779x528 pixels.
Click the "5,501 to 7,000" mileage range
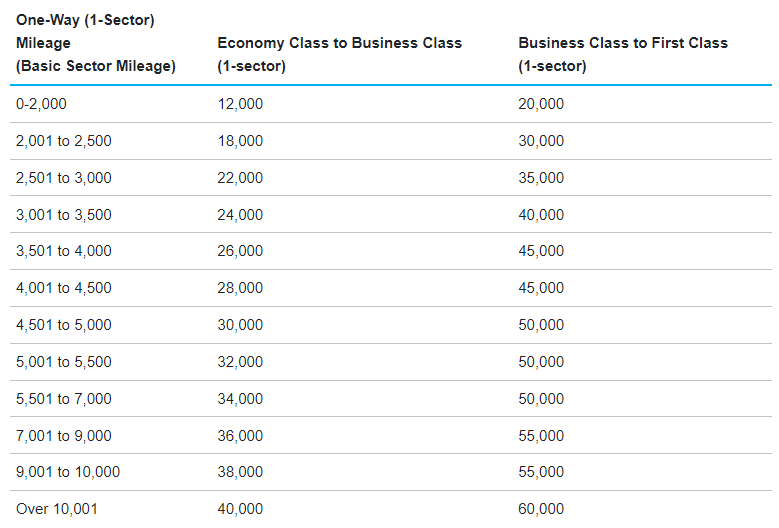tap(64, 399)
